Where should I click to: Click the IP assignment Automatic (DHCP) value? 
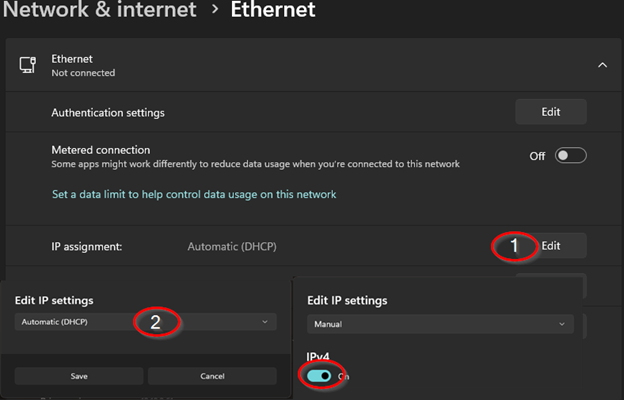pyautogui.click(x=234, y=246)
